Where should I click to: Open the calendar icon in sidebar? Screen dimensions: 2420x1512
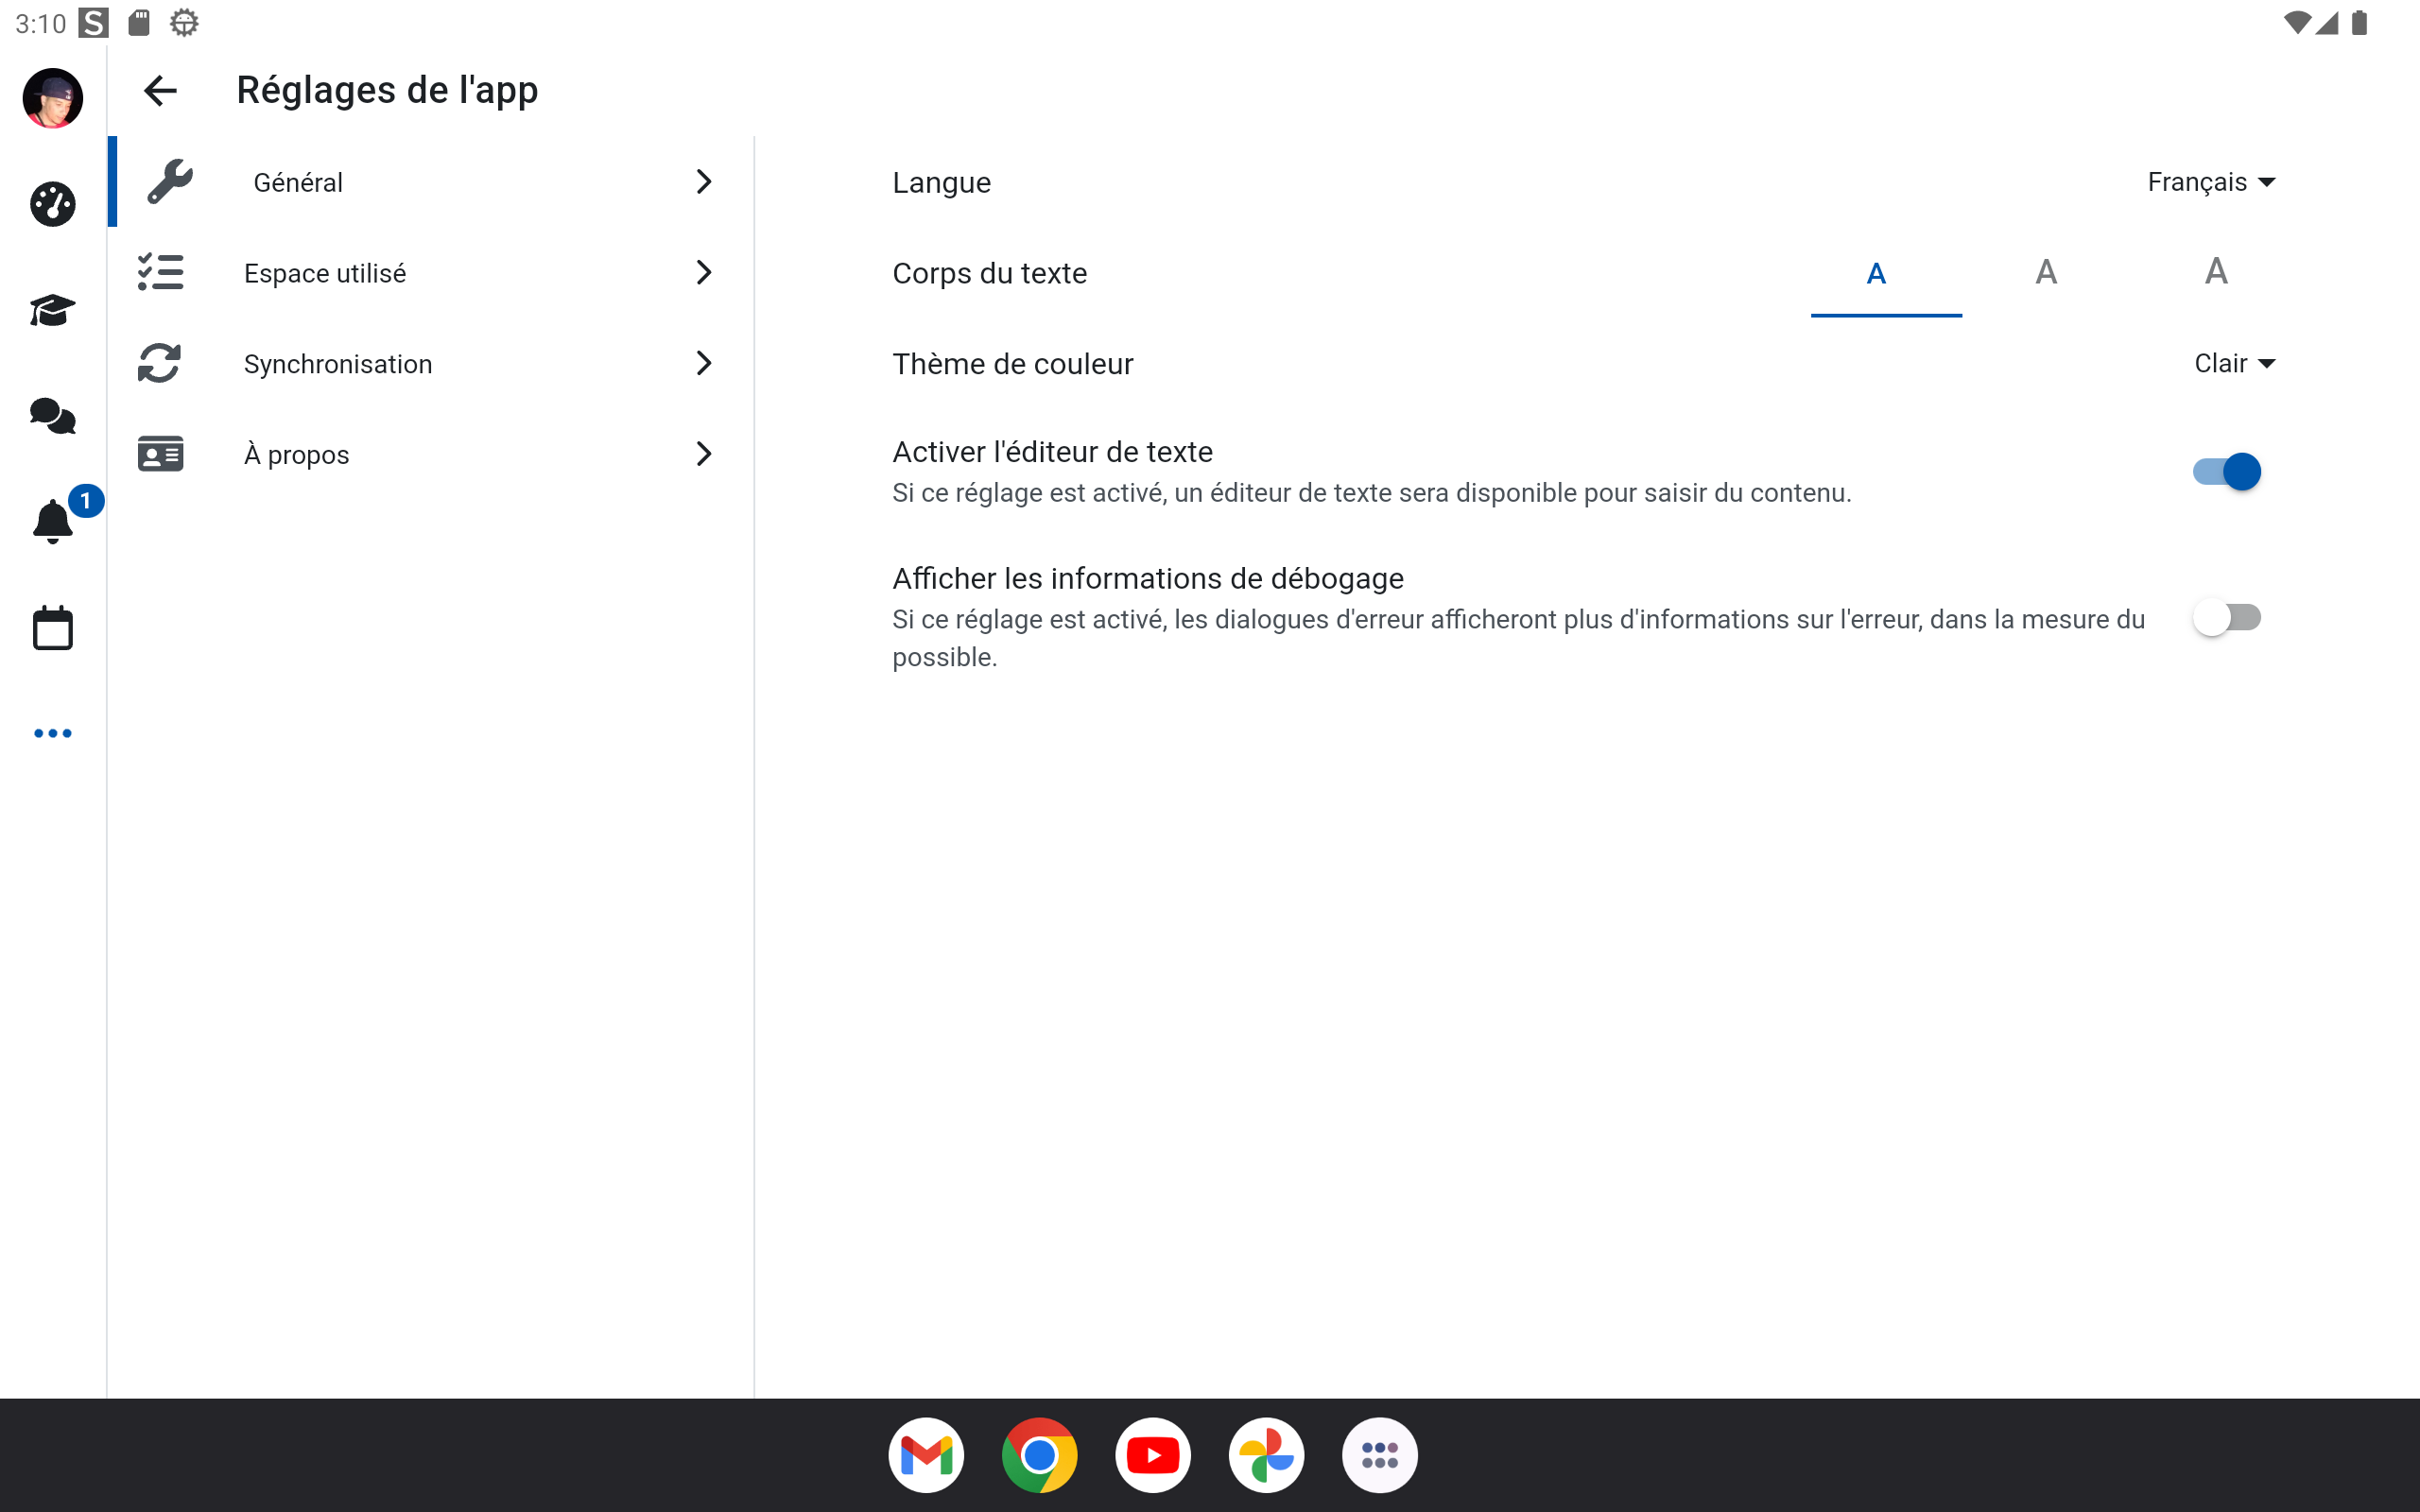coord(52,628)
